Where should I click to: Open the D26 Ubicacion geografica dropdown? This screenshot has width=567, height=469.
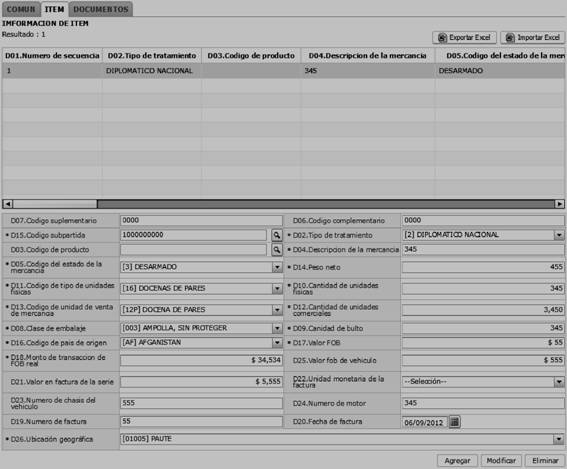(559, 439)
